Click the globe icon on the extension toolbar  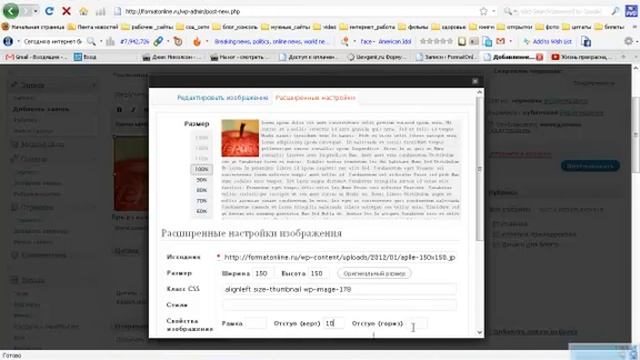click(x=8, y=41)
